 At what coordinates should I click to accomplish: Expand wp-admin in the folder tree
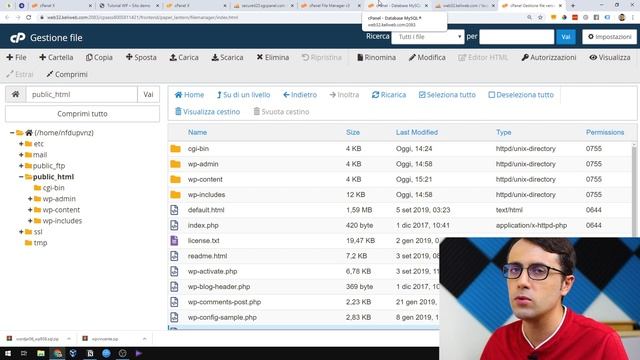30,199
